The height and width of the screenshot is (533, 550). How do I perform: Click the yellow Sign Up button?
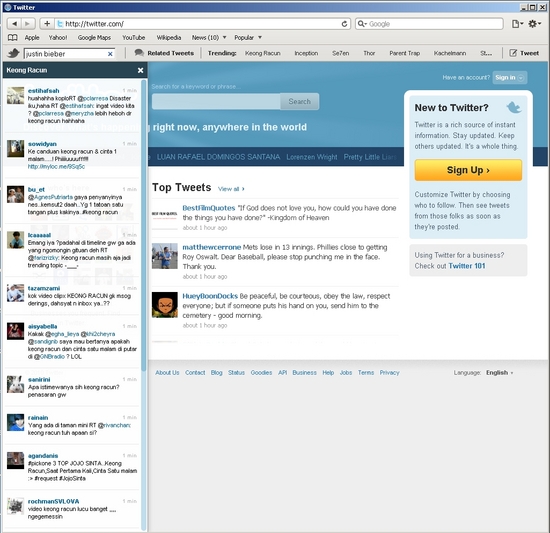click(468, 170)
